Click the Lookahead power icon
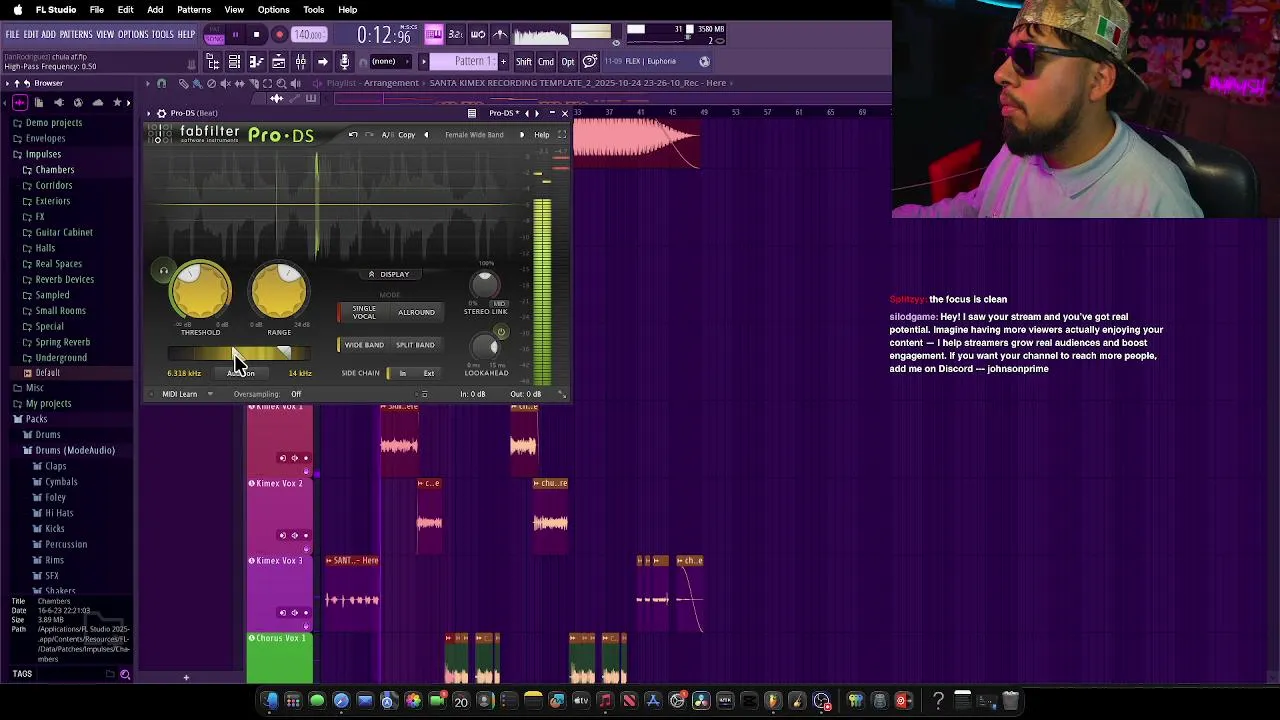The width and height of the screenshot is (1280, 720). [x=501, y=333]
